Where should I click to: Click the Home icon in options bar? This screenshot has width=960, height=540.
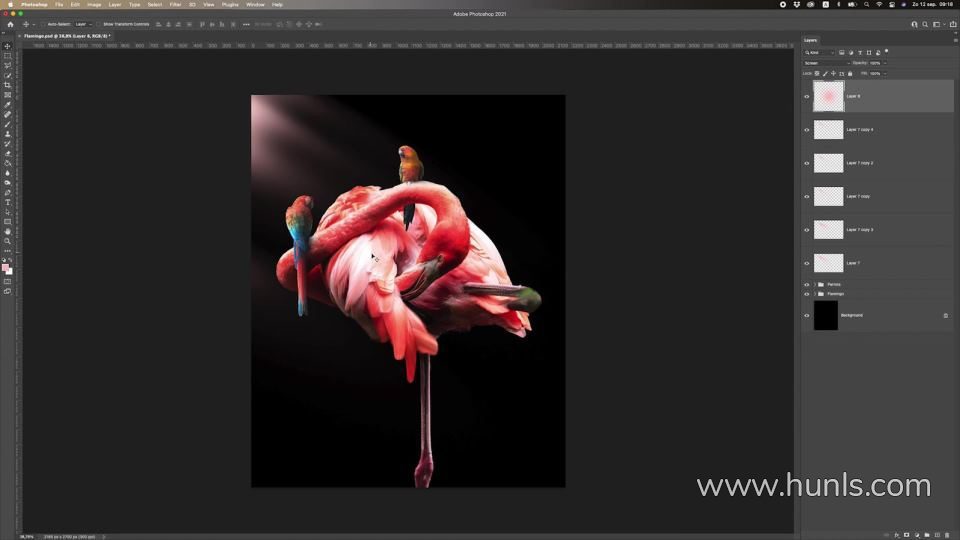pos(10,23)
